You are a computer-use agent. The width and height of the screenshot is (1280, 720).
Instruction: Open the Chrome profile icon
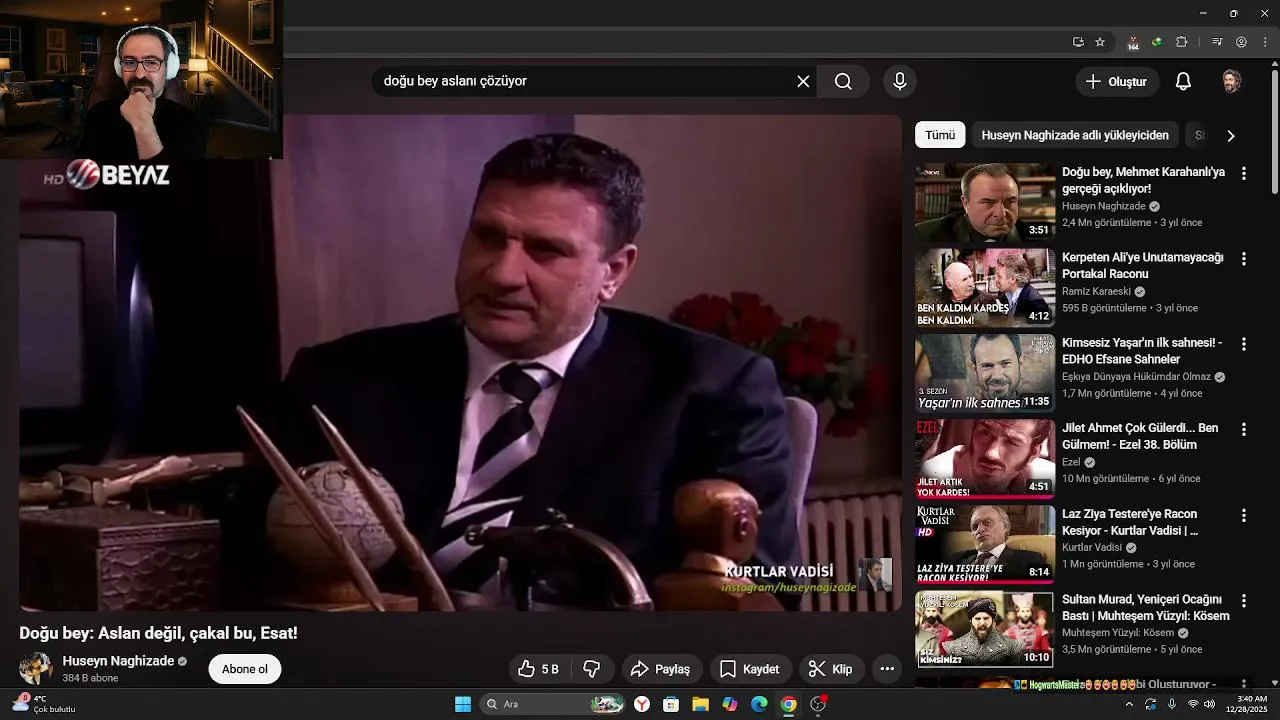pos(1241,42)
